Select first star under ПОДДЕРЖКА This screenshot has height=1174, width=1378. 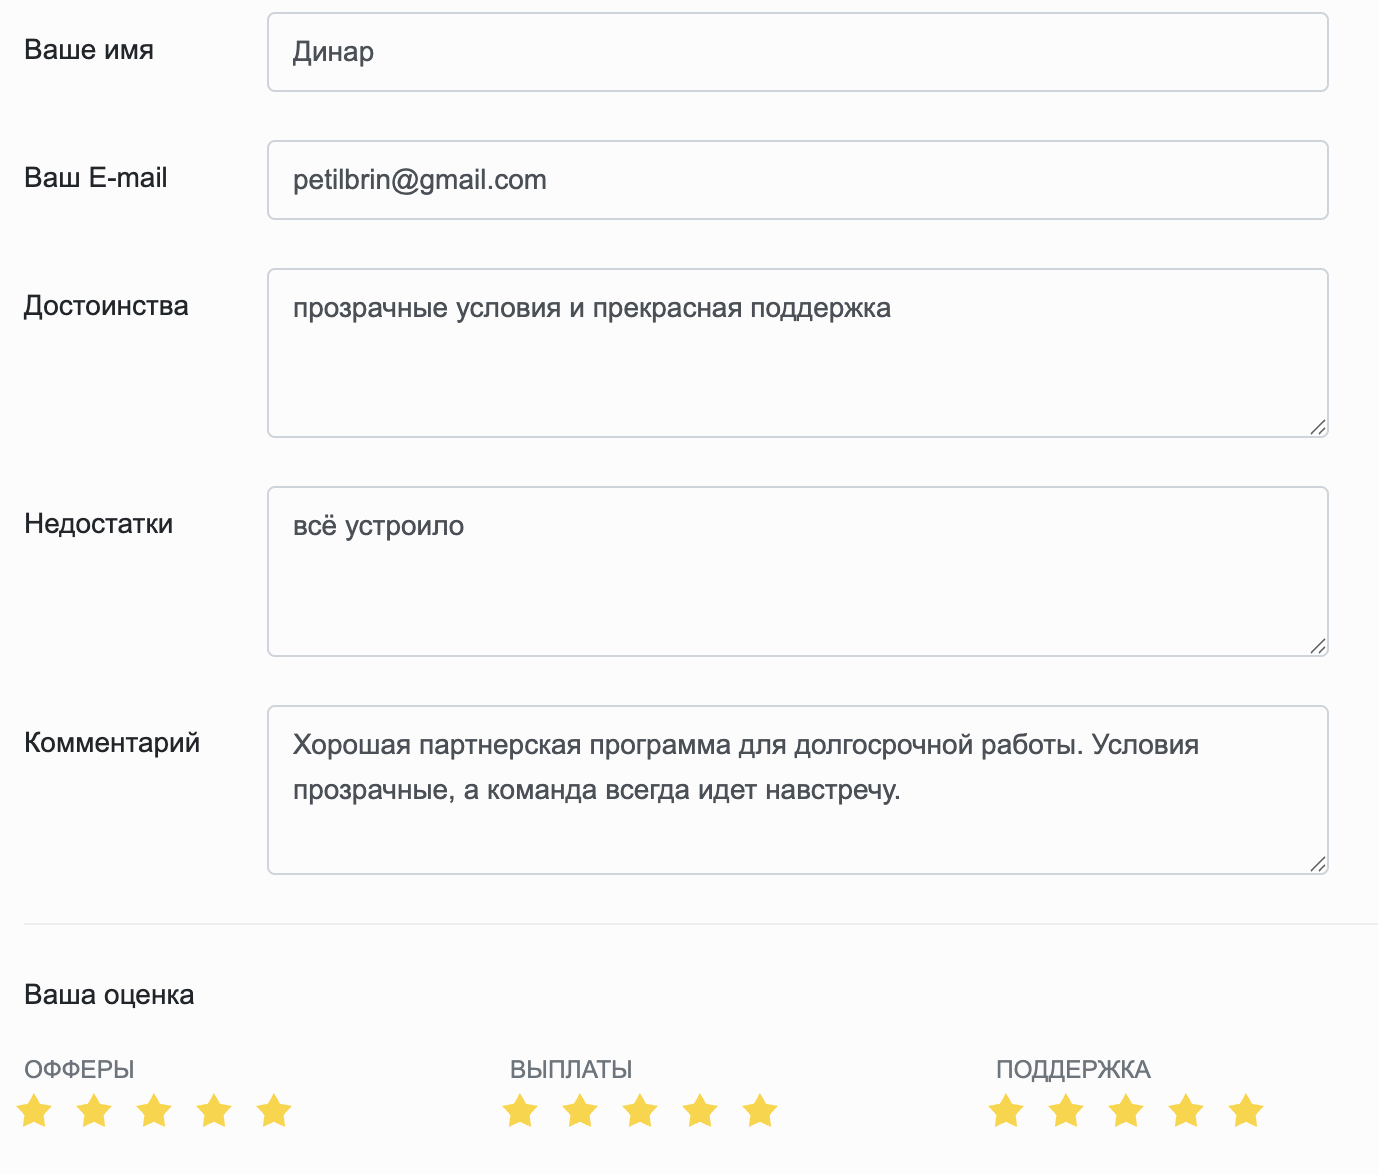pyautogui.click(x=1006, y=1110)
